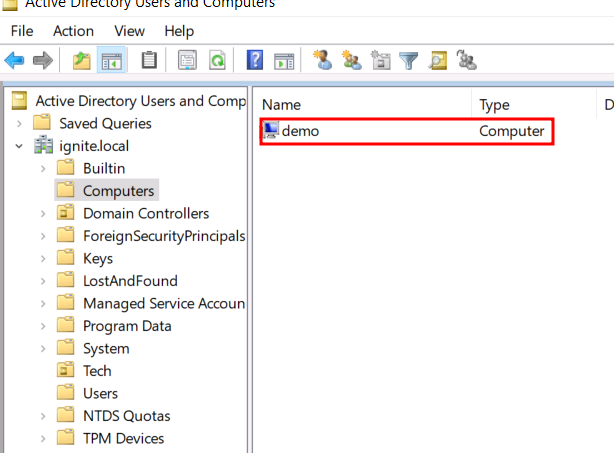Select the ignite.local domain label
The width and height of the screenshot is (614, 453).
[94, 146]
